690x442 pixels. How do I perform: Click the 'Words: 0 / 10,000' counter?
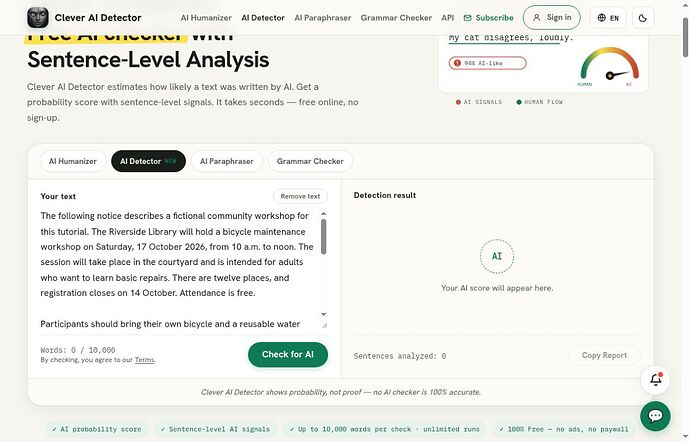tap(78, 350)
